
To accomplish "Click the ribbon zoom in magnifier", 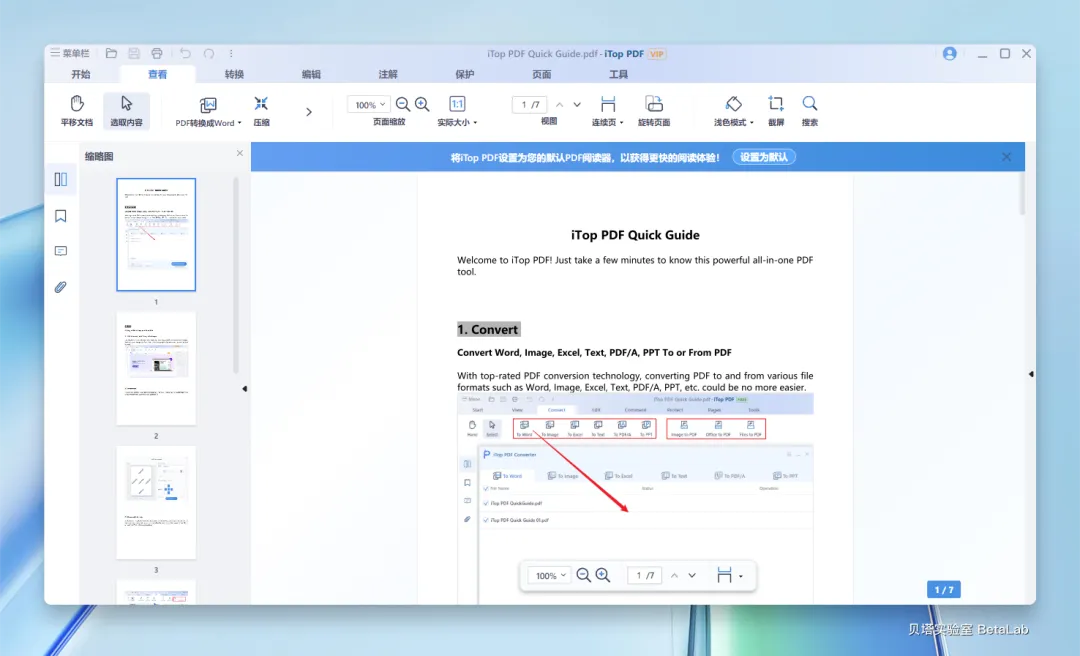I will click(x=422, y=104).
